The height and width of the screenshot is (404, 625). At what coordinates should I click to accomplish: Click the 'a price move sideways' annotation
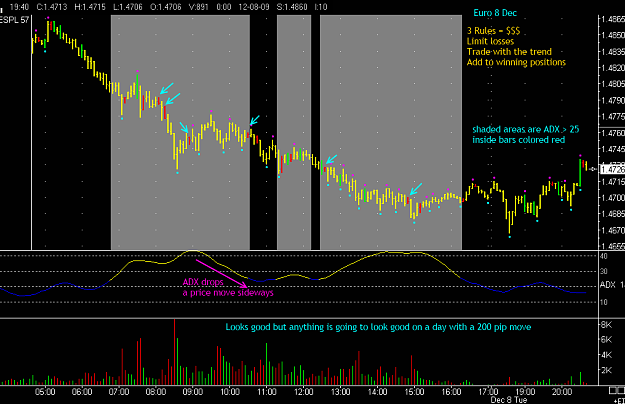[228, 293]
